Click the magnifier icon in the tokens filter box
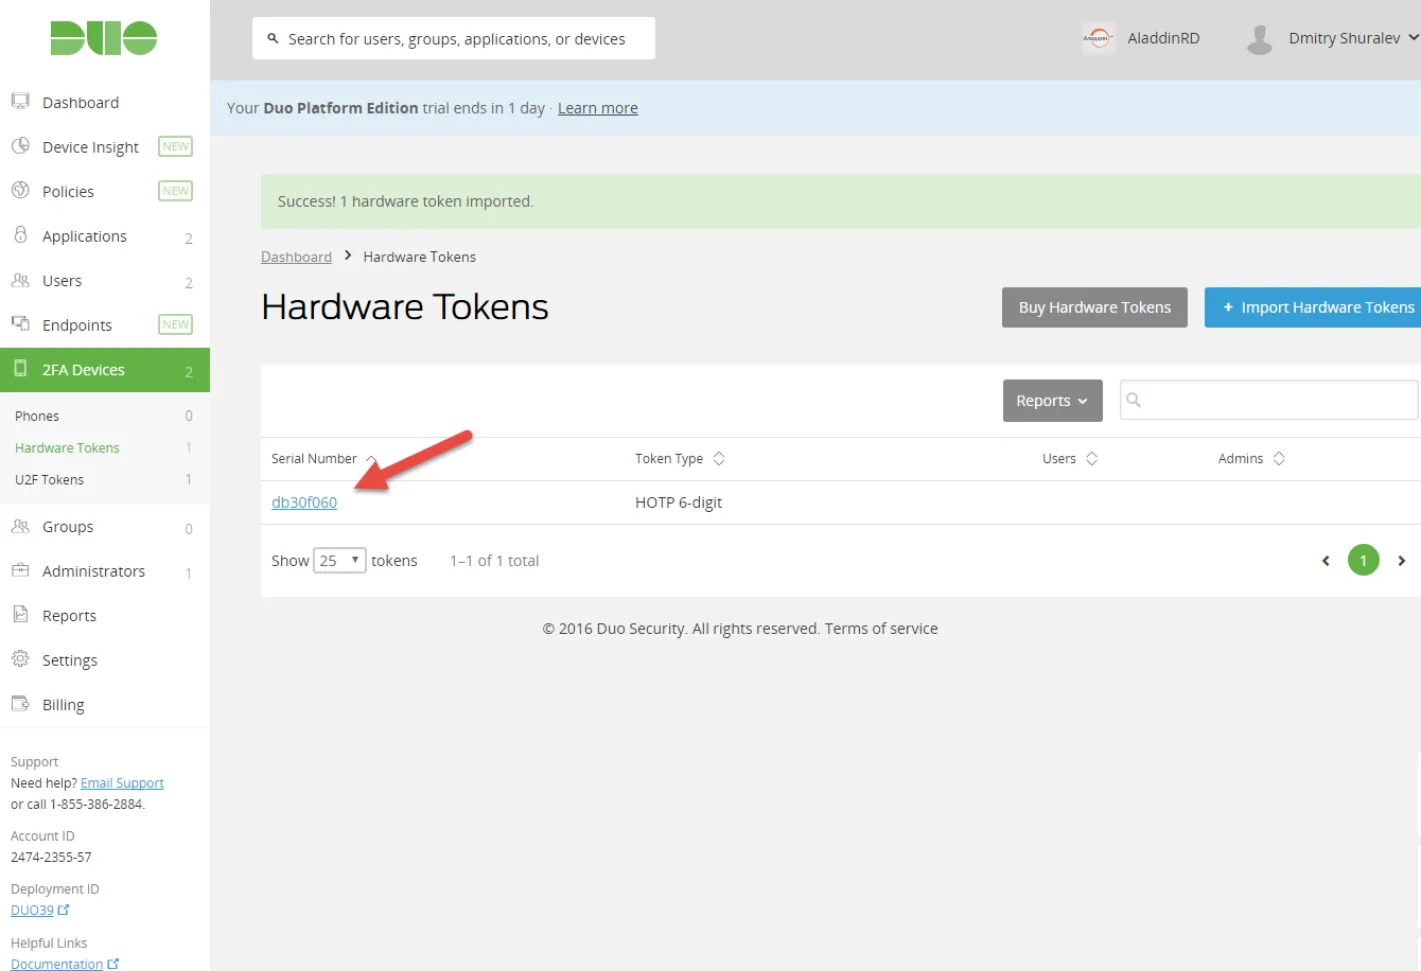The width and height of the screenshot is (1421, 971). tap(1133, 400)
